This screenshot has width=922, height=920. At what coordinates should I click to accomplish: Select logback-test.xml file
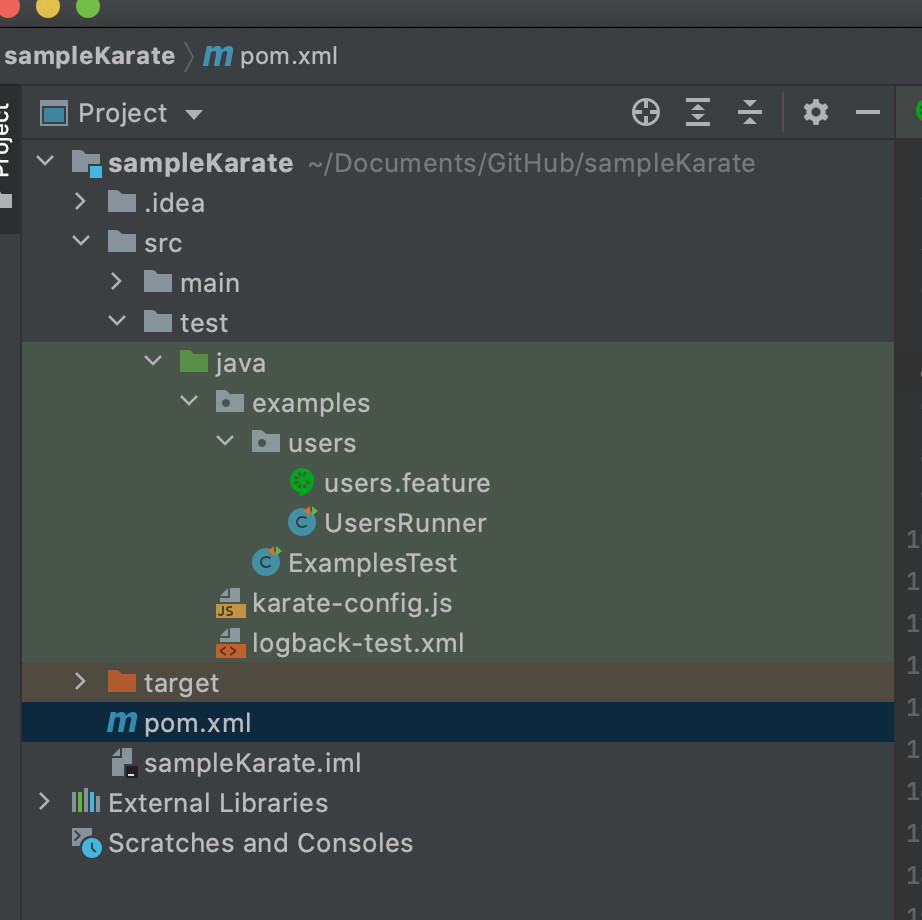pyautogui.click(x=358, y=643)
